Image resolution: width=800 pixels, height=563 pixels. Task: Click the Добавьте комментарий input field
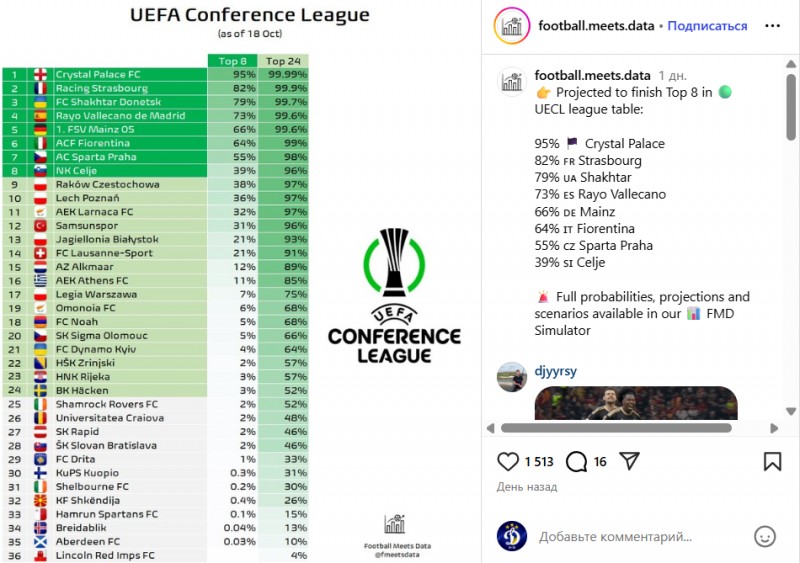point(640,537)
